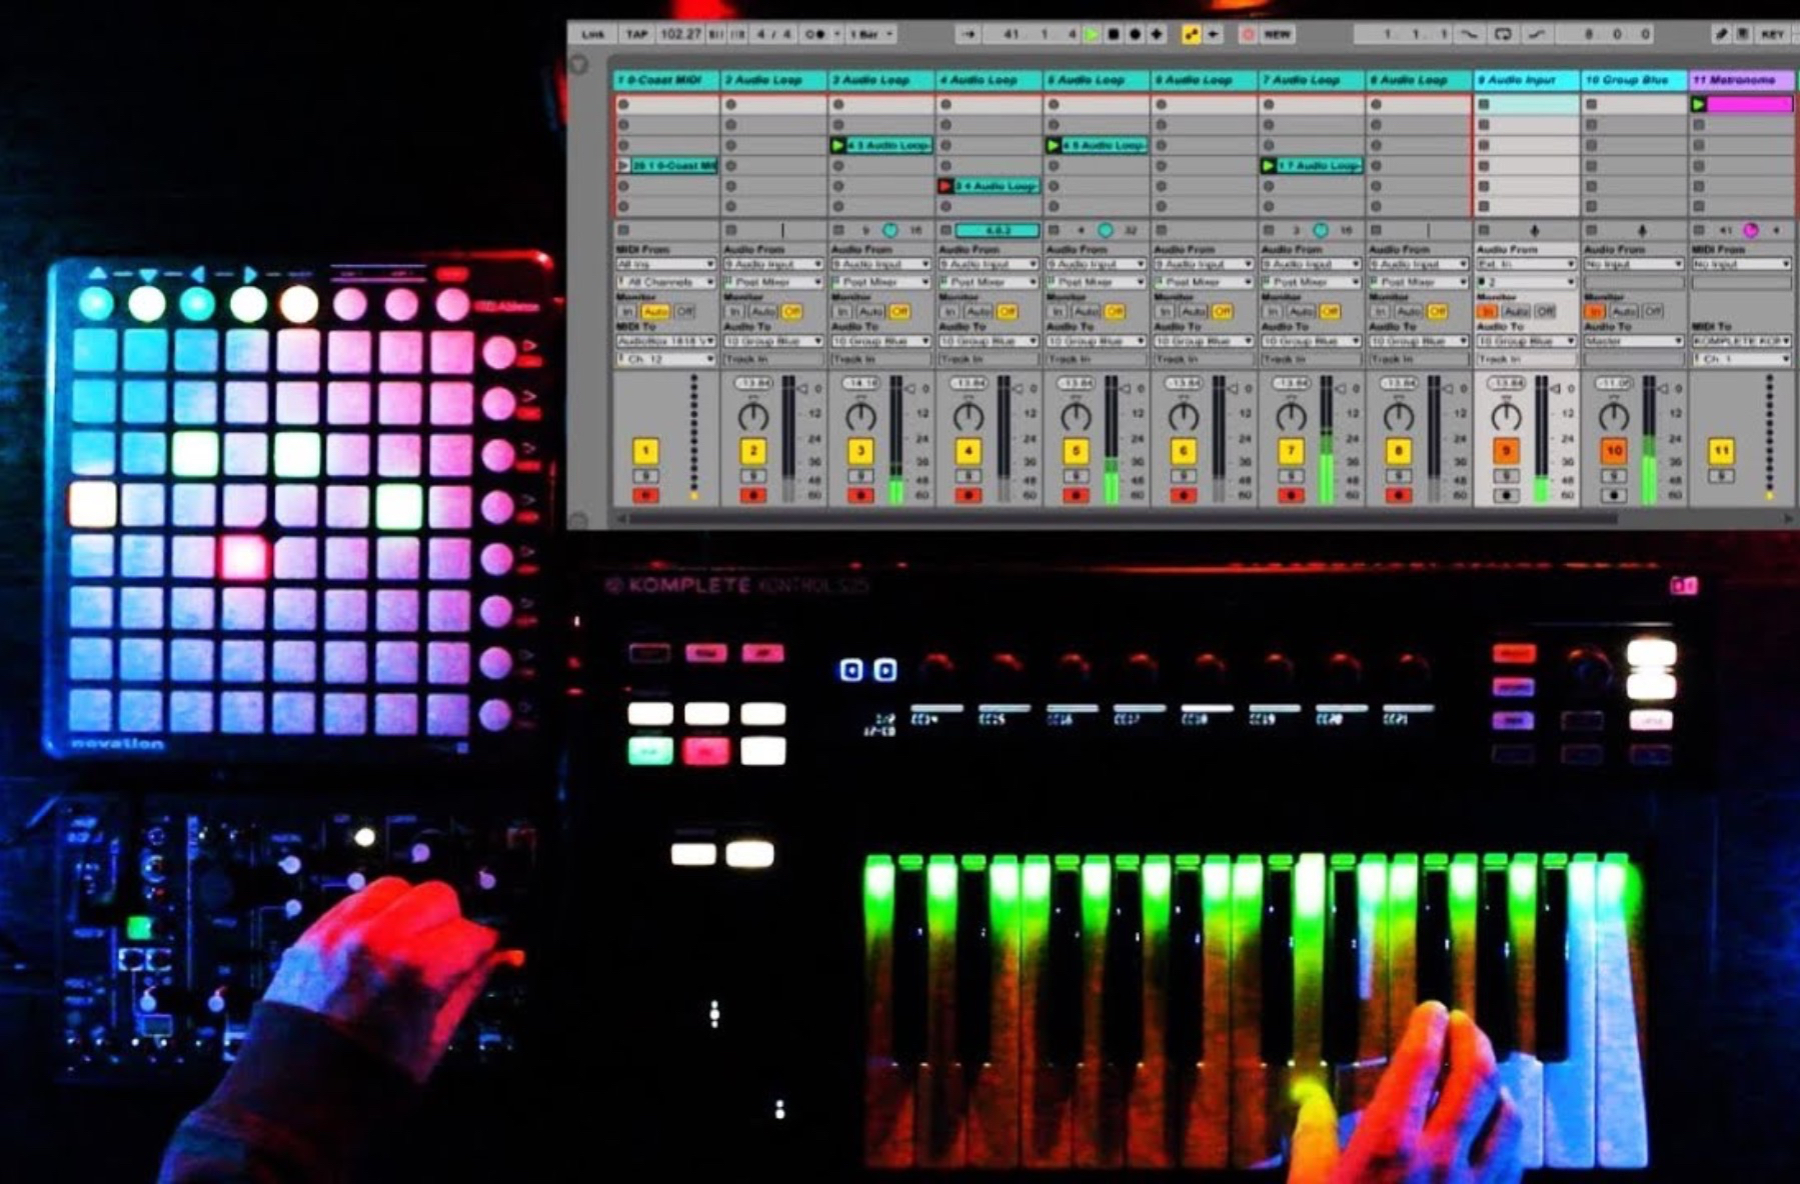
Task: Arm track 9 for recording
Action: [x=1506, y=495]
